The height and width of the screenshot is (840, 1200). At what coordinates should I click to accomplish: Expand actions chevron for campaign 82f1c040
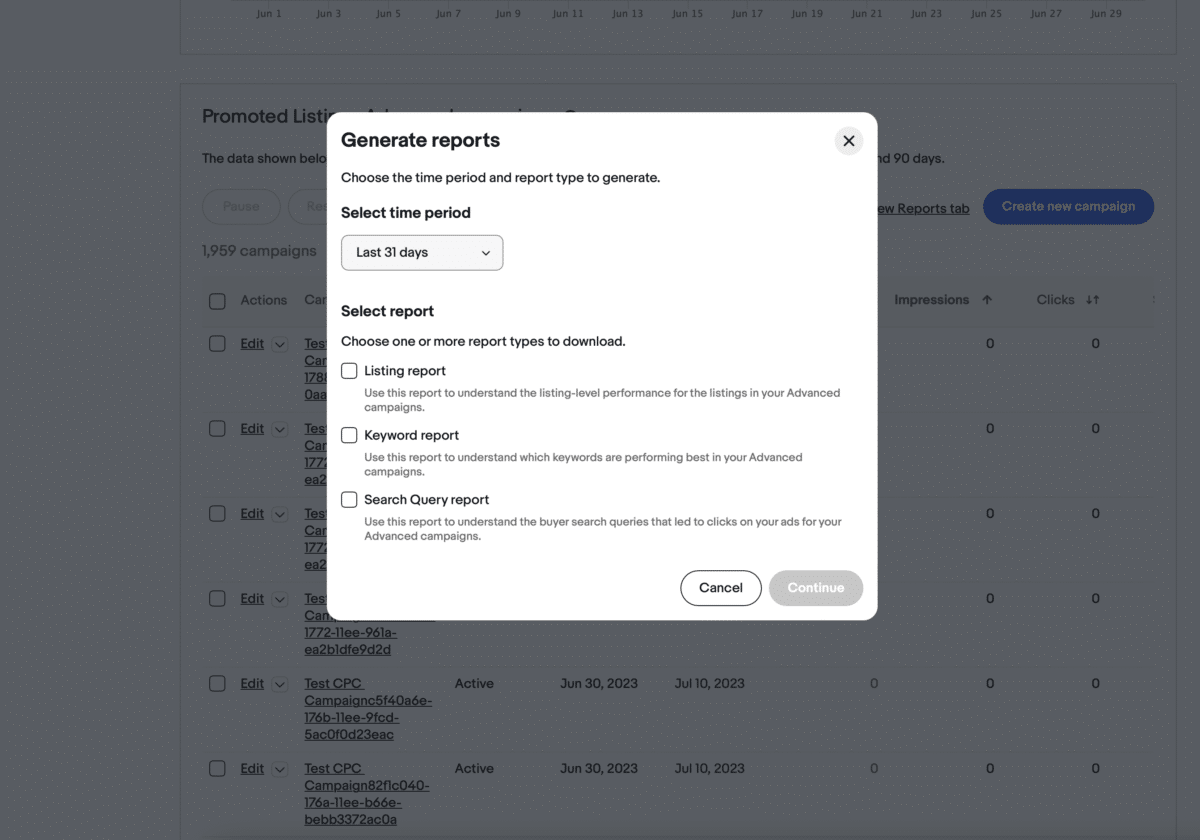coord(280,769)
